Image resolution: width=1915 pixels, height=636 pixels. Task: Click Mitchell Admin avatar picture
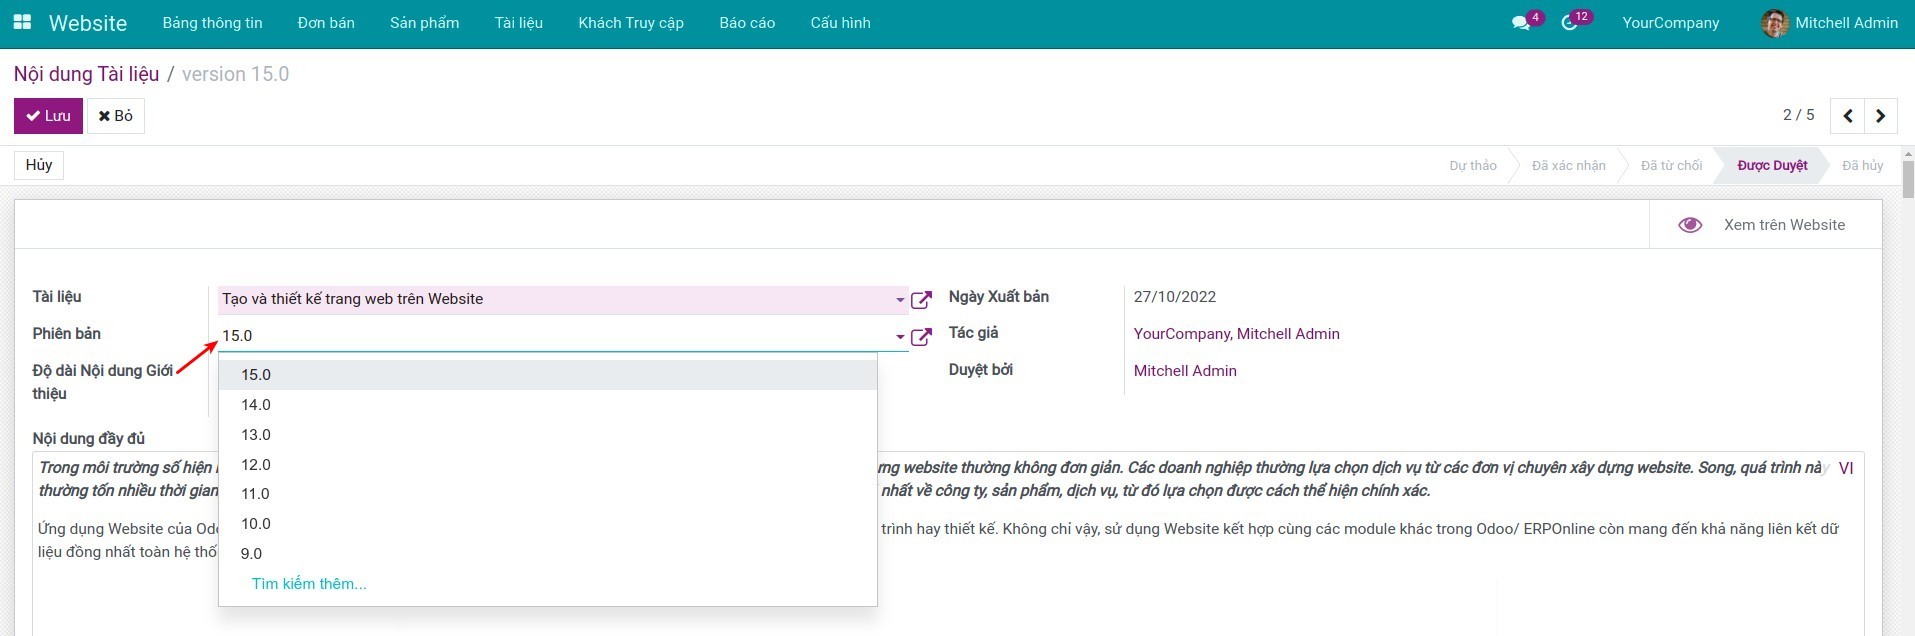[1774, 23]
